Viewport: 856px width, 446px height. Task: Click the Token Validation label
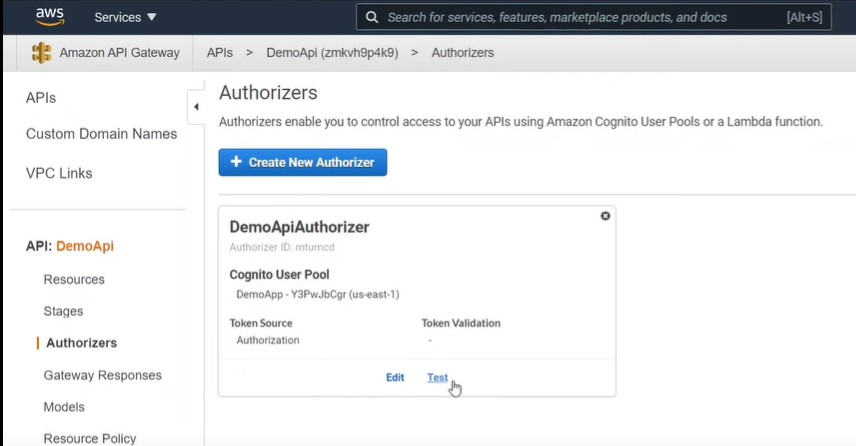pos(461,323)
